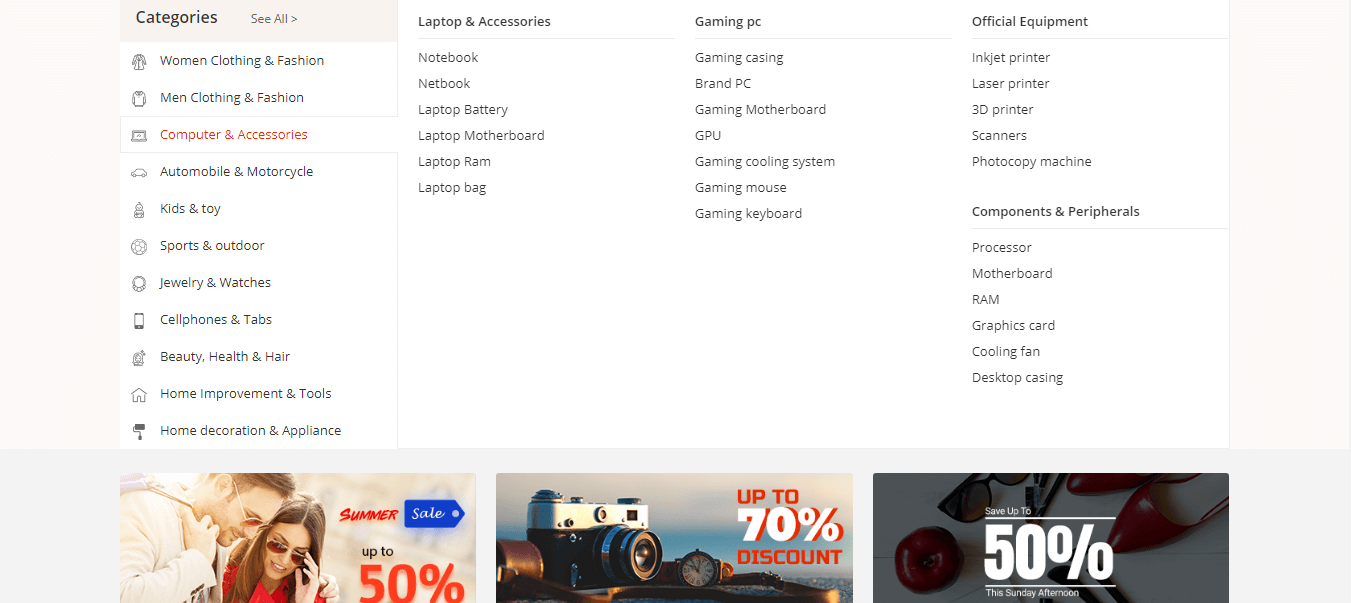Click the Cellphones & Tabs phone icon
The height and width of the screenshot is (603, 1351).
pos(139,321)
